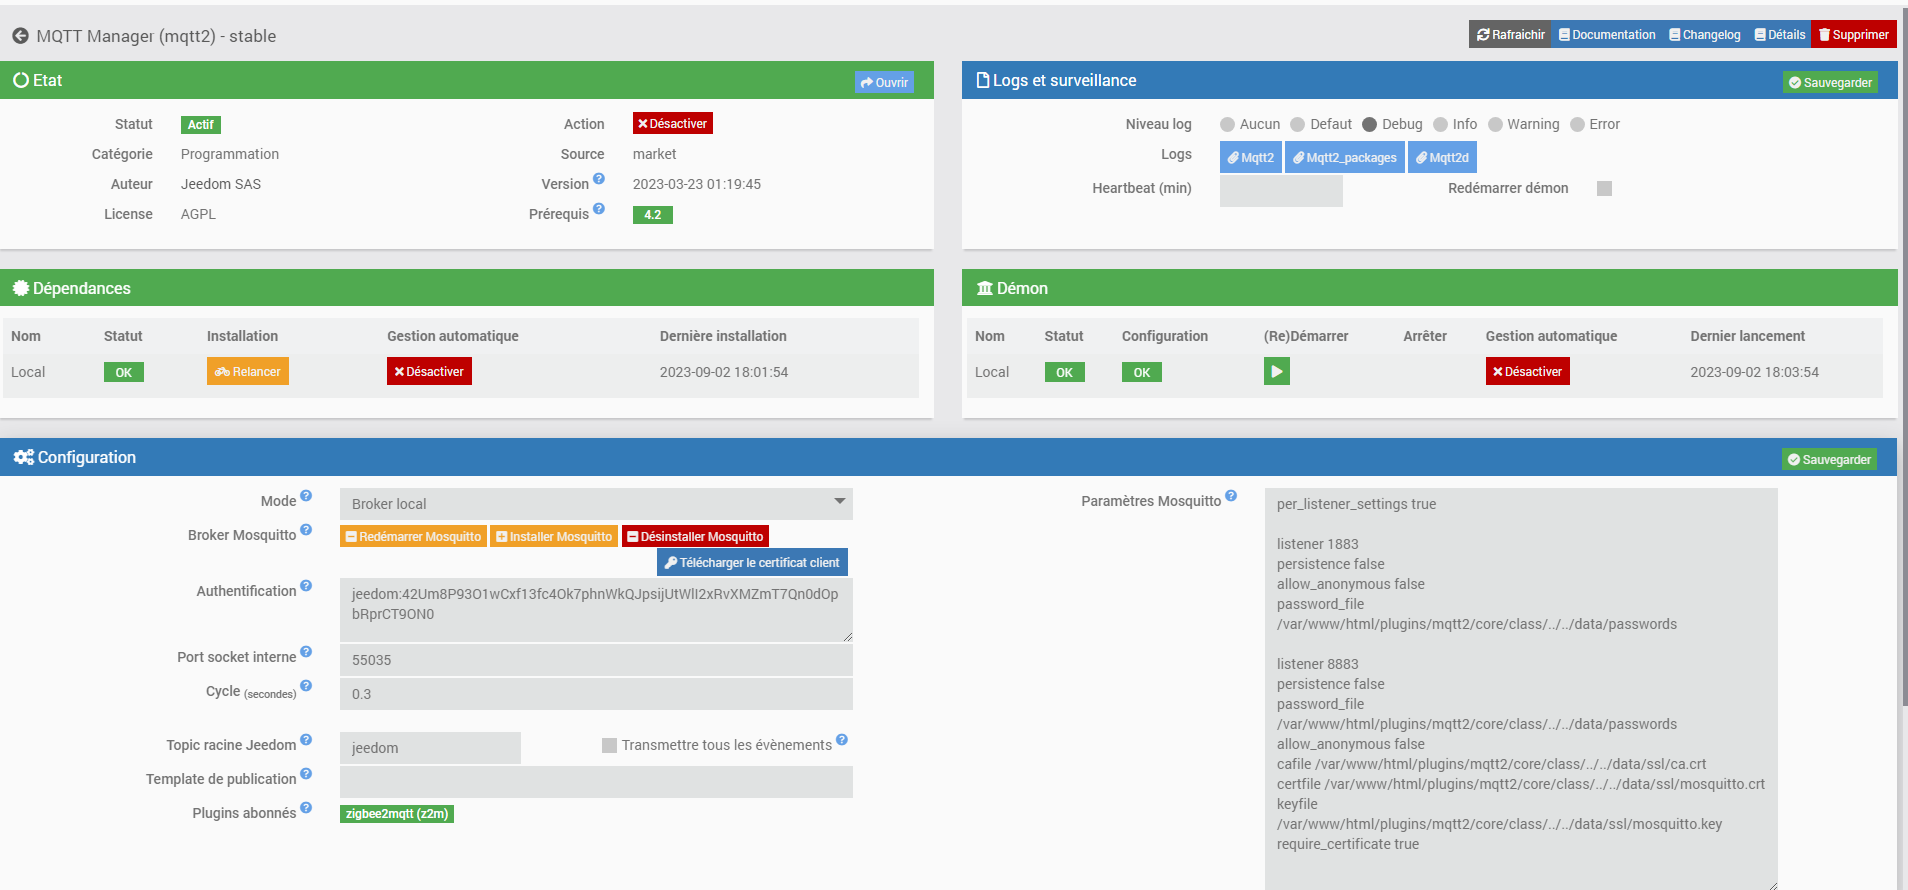Click Démon Configuration OK badge
The width and height of the screenshot is (1908, 890).
[1141, 373]
